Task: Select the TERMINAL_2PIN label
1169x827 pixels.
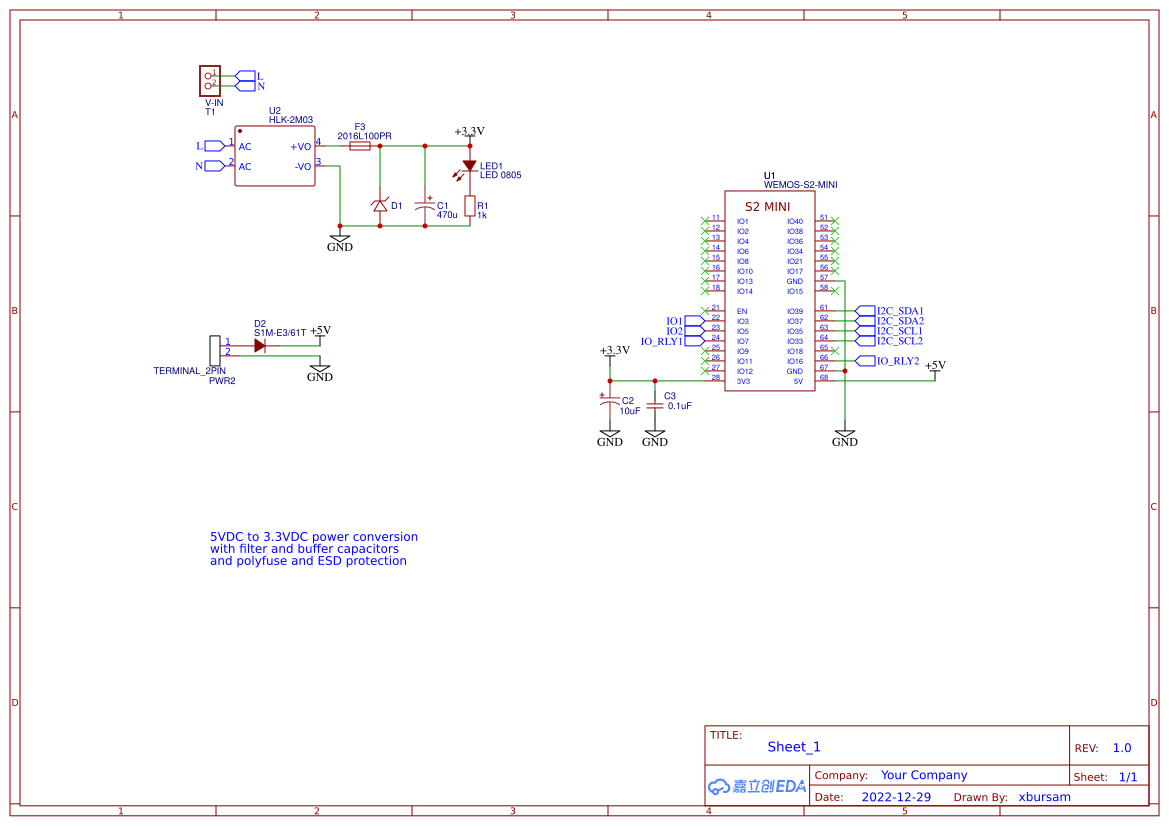Action: coord(189,371)
